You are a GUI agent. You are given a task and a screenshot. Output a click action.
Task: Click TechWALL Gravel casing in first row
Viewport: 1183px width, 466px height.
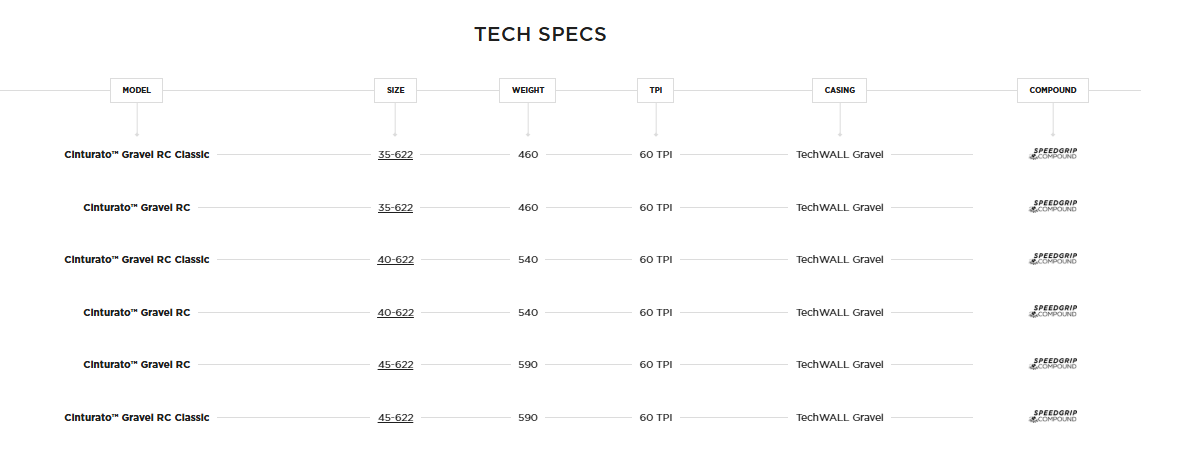coord(839,155)
